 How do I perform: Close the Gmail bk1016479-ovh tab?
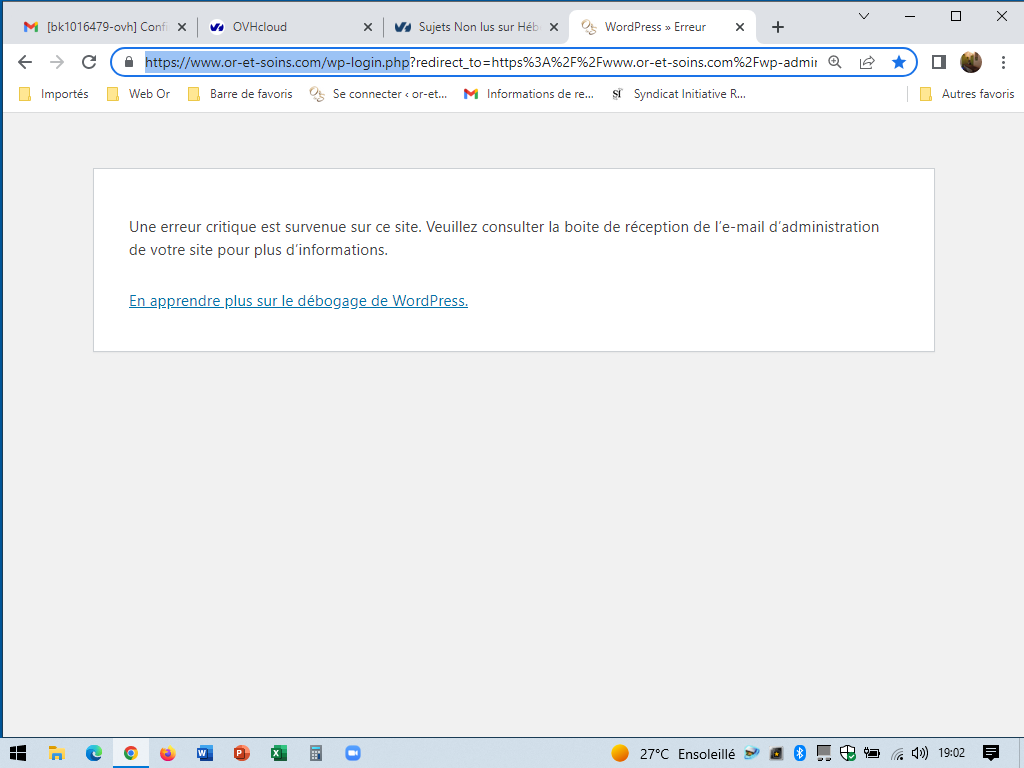pos(182,27)
